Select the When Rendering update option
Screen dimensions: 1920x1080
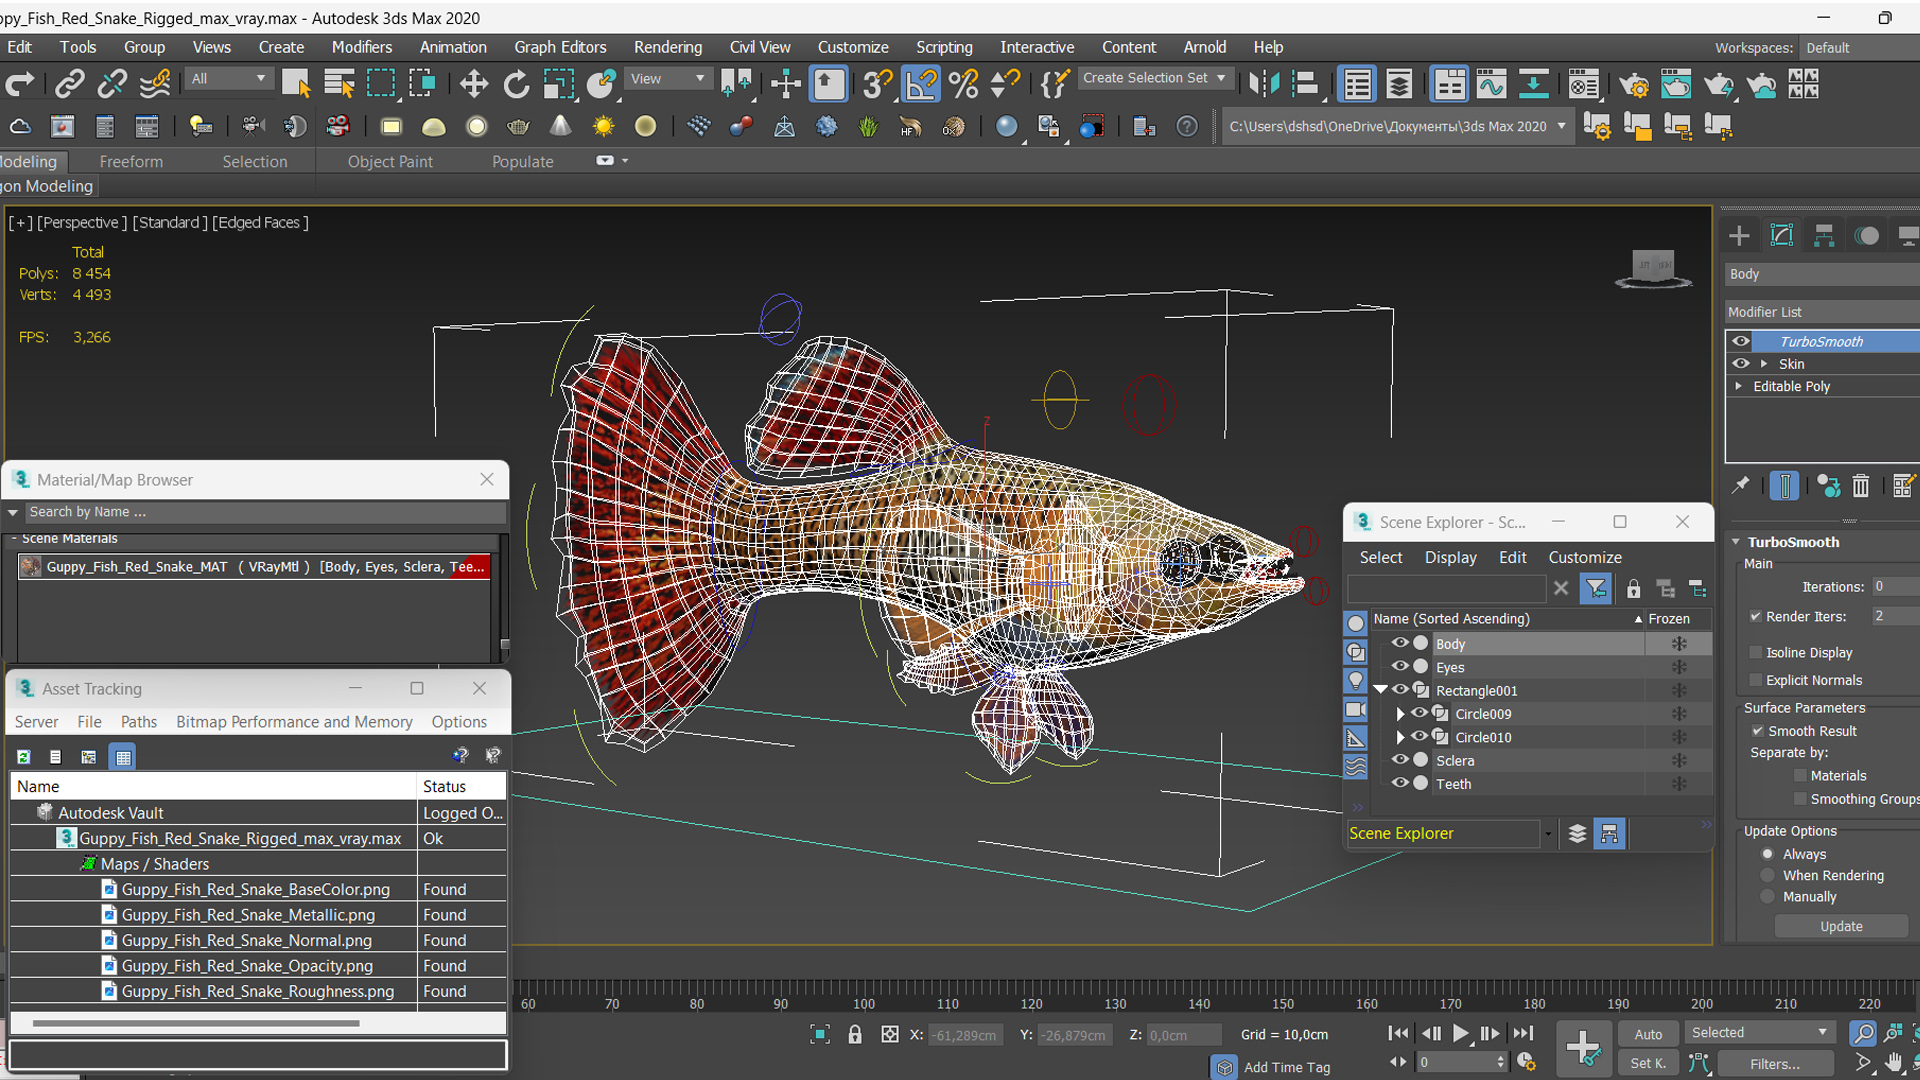[1767, 875]
